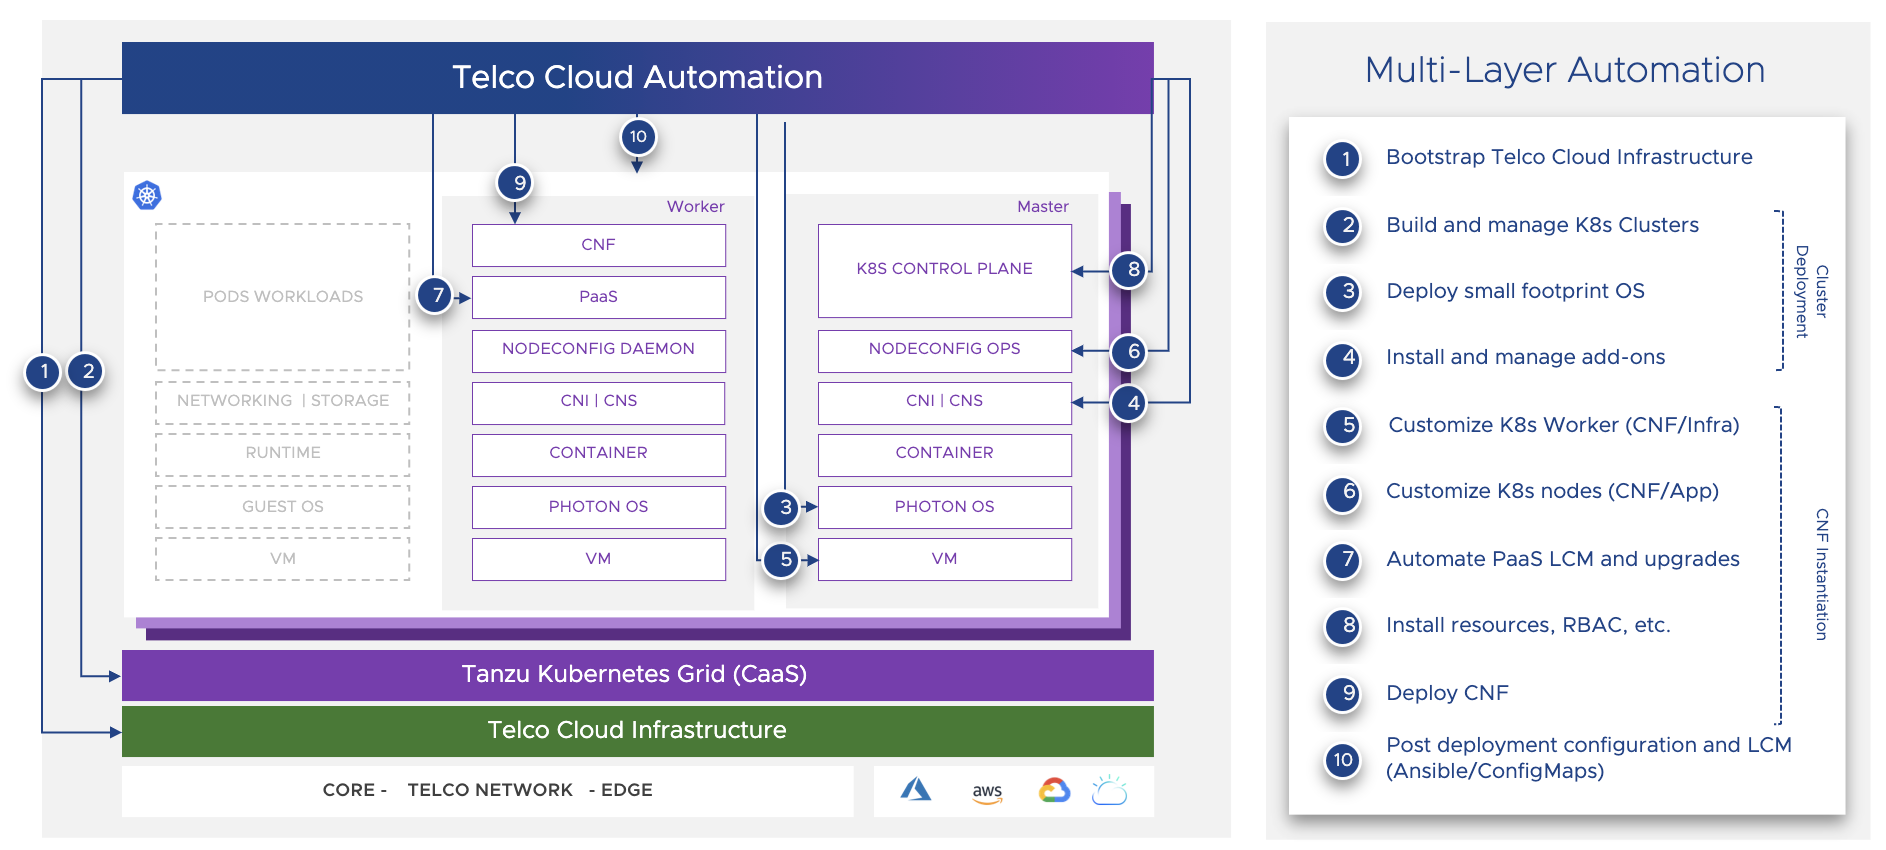This screenshot has height=850, width=1886.
Task: Click the vertical 'Cluster Deployment' label
Action: [x=1811, y=291]
